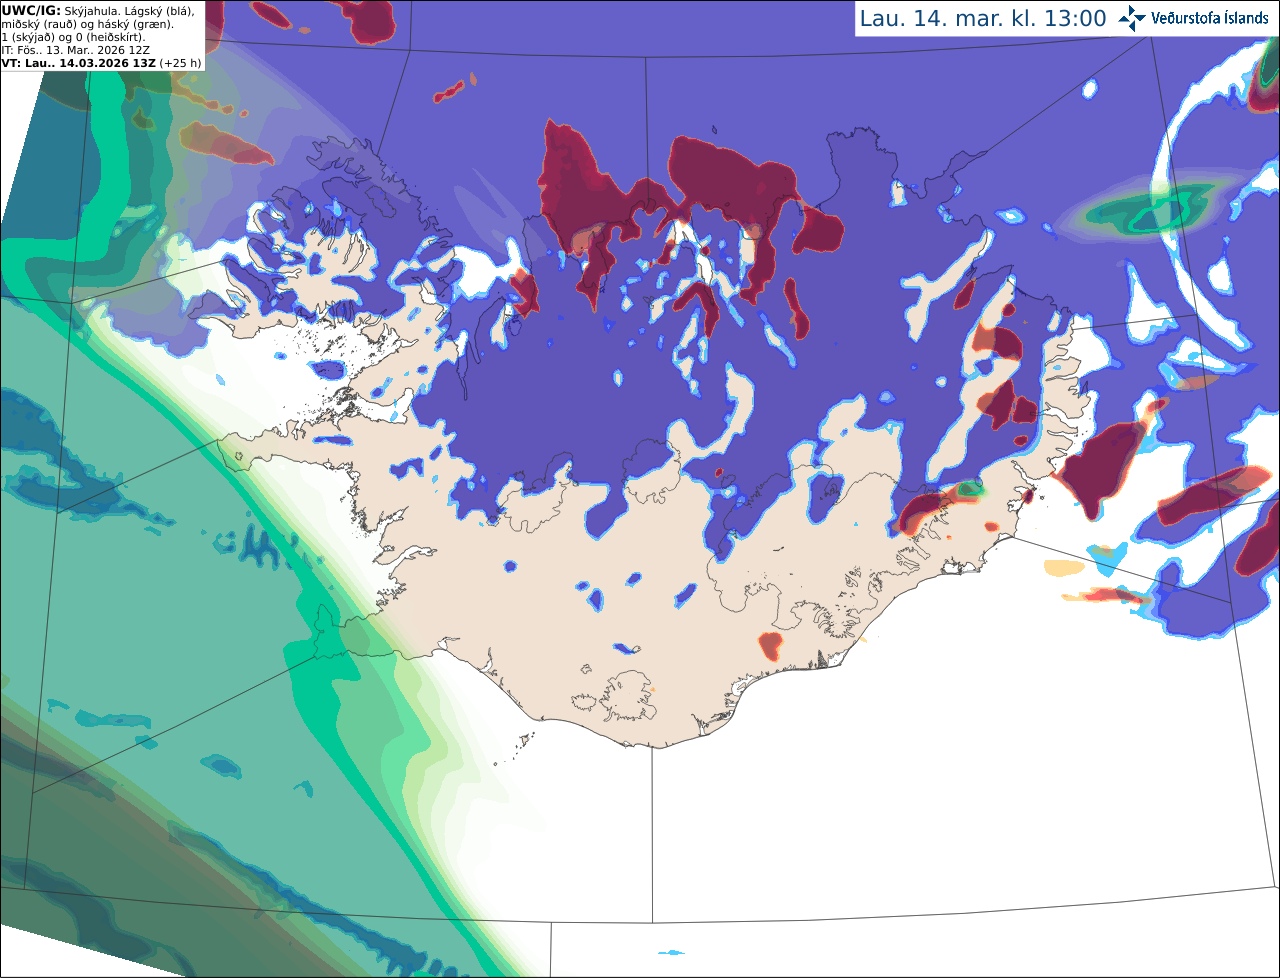The image size is (1280, 978).
Task: Click legend line "1 (skýjað) og 0 (heiðskírt)."
Action: [x=73, y=37]
